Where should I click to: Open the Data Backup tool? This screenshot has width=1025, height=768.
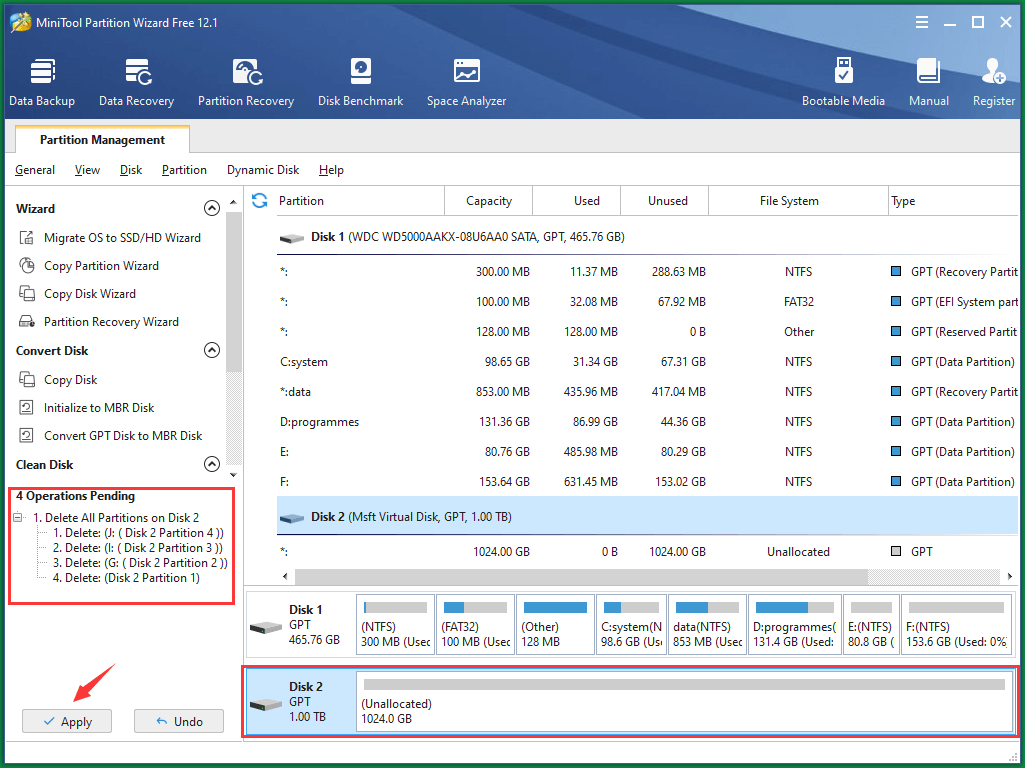click(42, 82)
